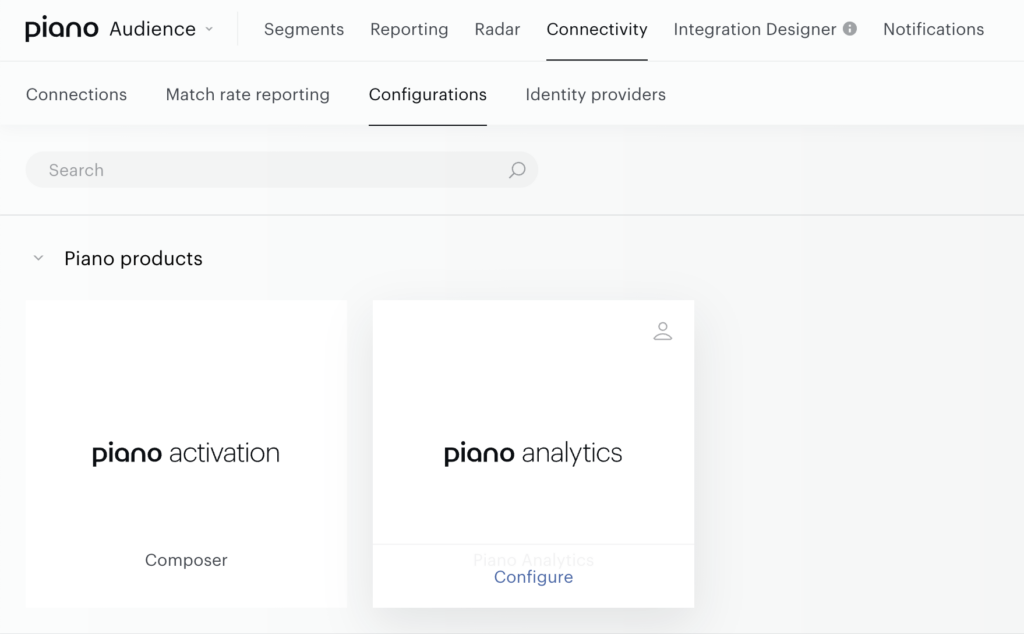Collapse the Piano products section
This screenshot has height=634, width=1024.
pos(39,258)
